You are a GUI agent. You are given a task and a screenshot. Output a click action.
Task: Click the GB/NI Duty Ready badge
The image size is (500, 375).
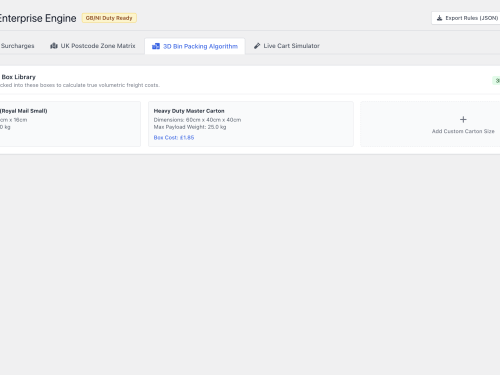(x=109, y=18)
